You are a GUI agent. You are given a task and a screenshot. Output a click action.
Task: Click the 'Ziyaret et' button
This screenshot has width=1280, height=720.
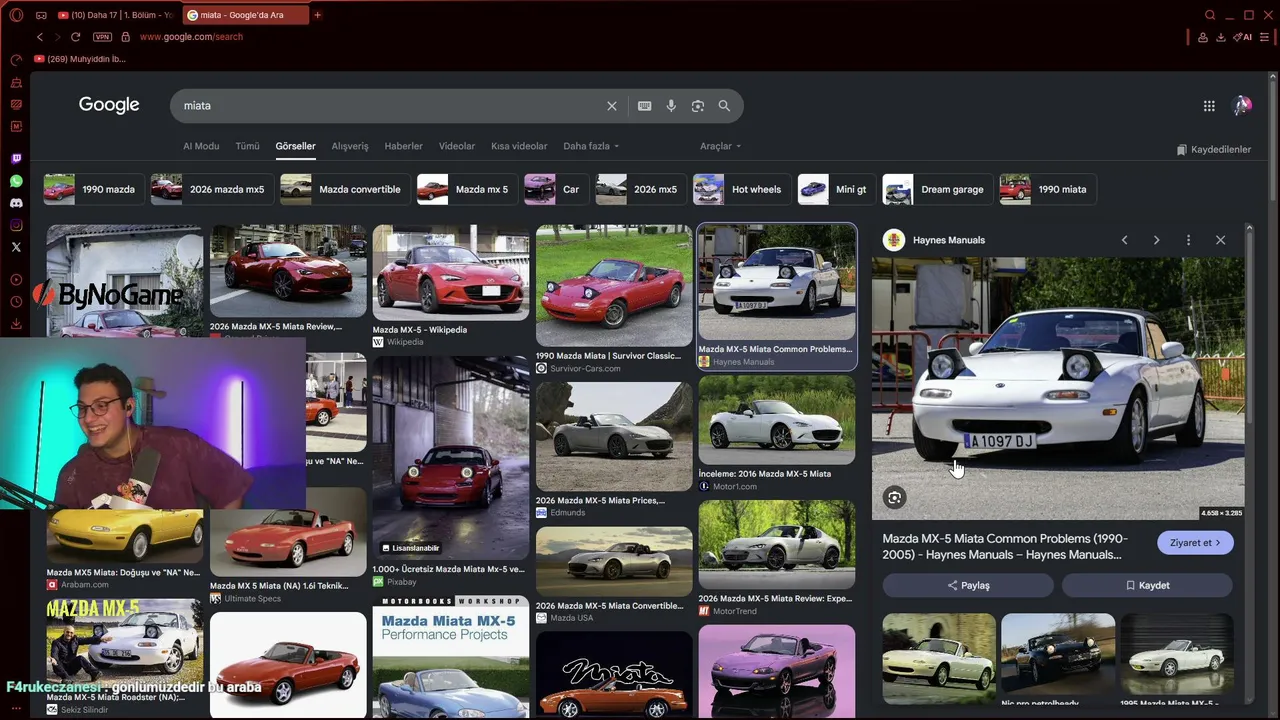point(1195,543)
